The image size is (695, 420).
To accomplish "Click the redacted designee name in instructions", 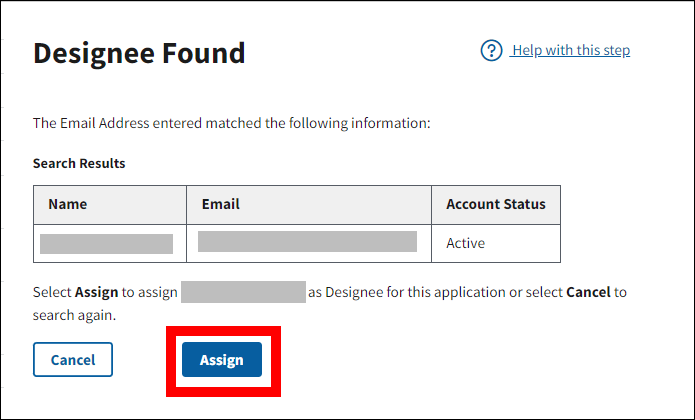I will [x=243, y=292].
